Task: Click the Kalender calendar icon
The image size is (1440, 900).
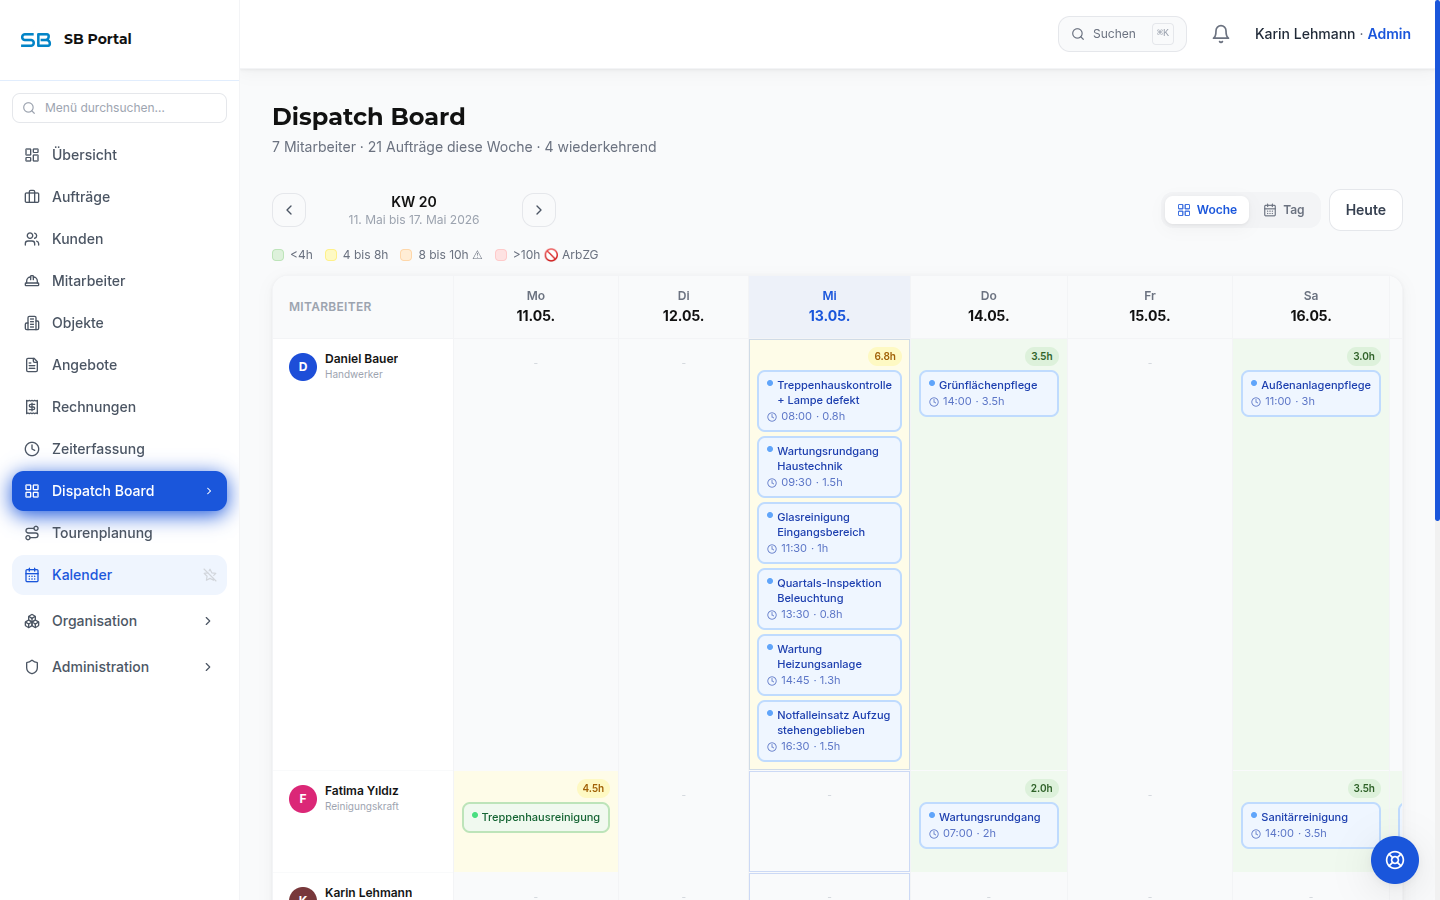Action: pos(32,575)
